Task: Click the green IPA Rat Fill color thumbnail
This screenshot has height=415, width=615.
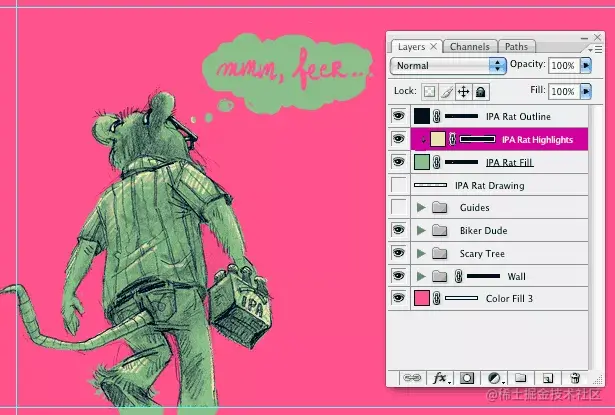Action: point(422,162)
